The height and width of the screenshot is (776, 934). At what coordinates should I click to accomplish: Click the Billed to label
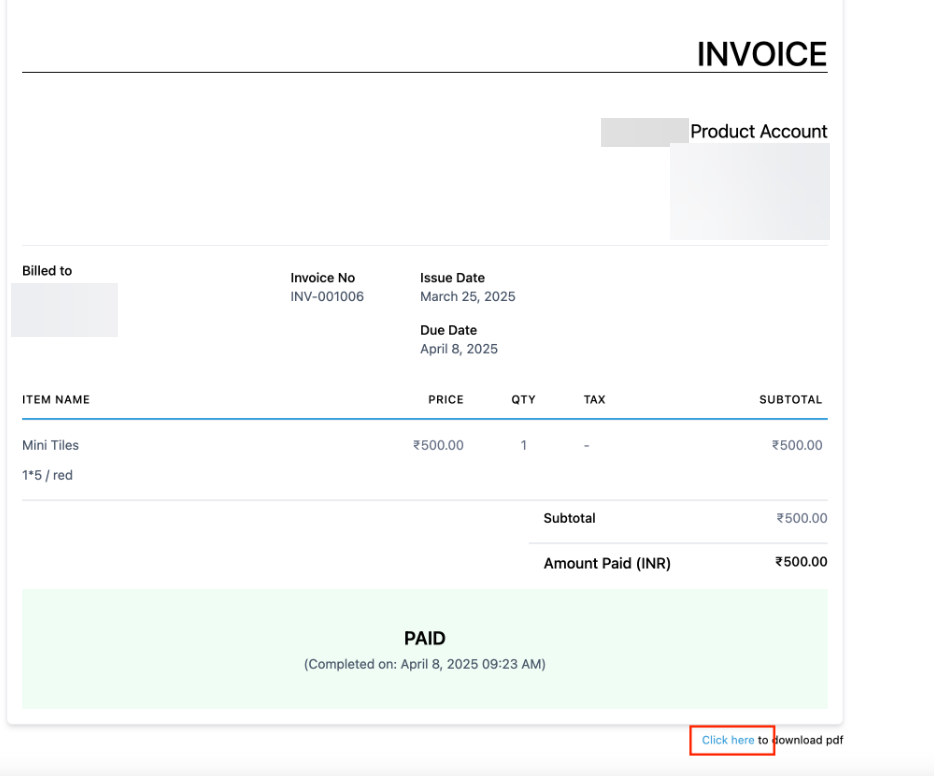(x=47, y=270)
